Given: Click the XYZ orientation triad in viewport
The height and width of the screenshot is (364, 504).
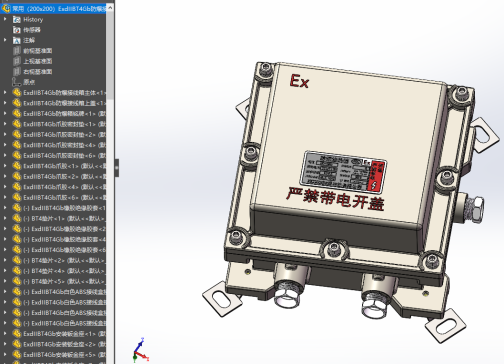Looking at the screenshot, I should tap(140, 350).
